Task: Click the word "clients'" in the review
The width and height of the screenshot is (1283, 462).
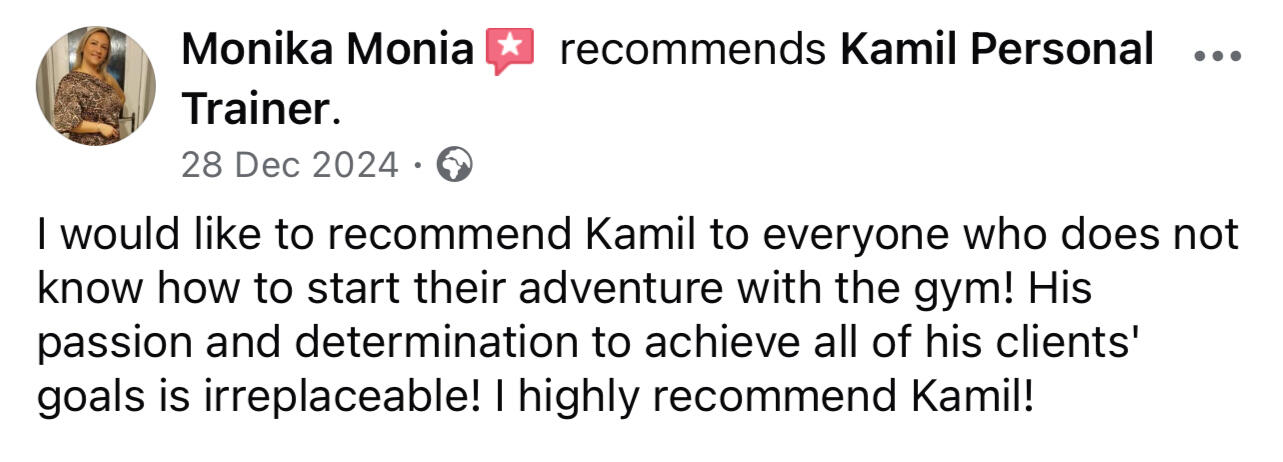Action: click(1074, 345)
